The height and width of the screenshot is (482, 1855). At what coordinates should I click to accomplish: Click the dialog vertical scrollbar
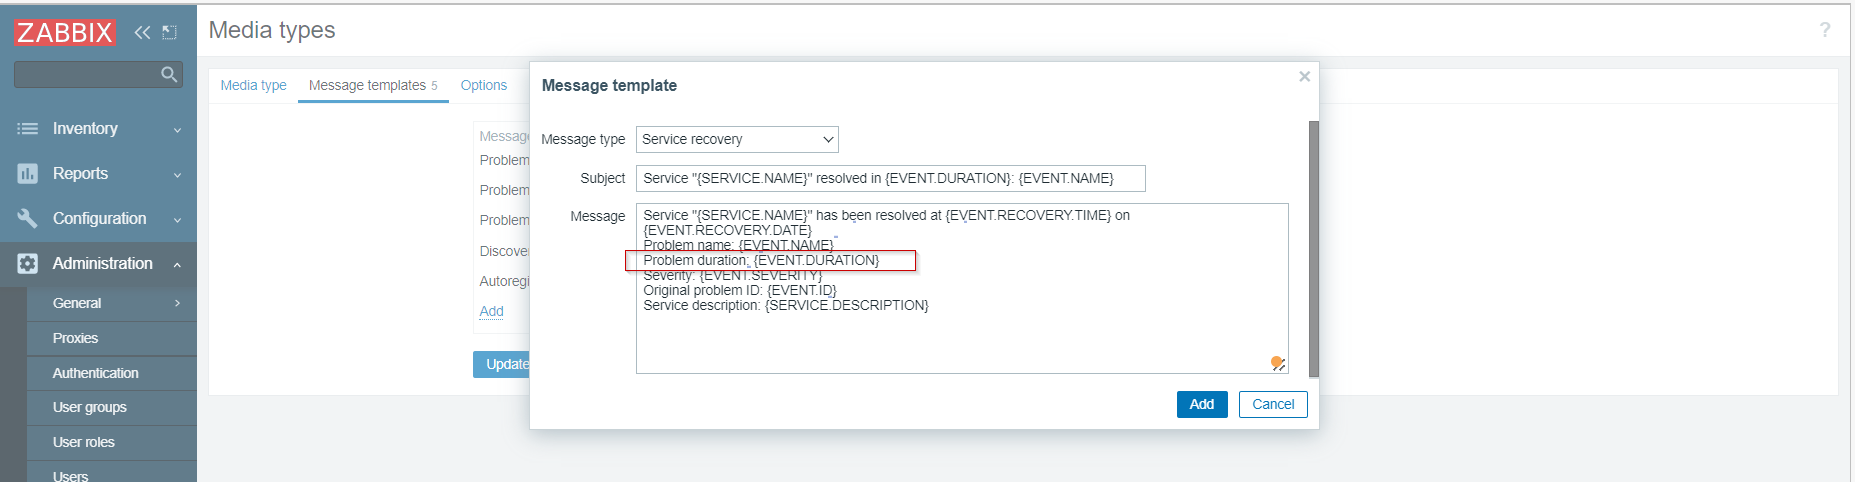click(1313, 248)
